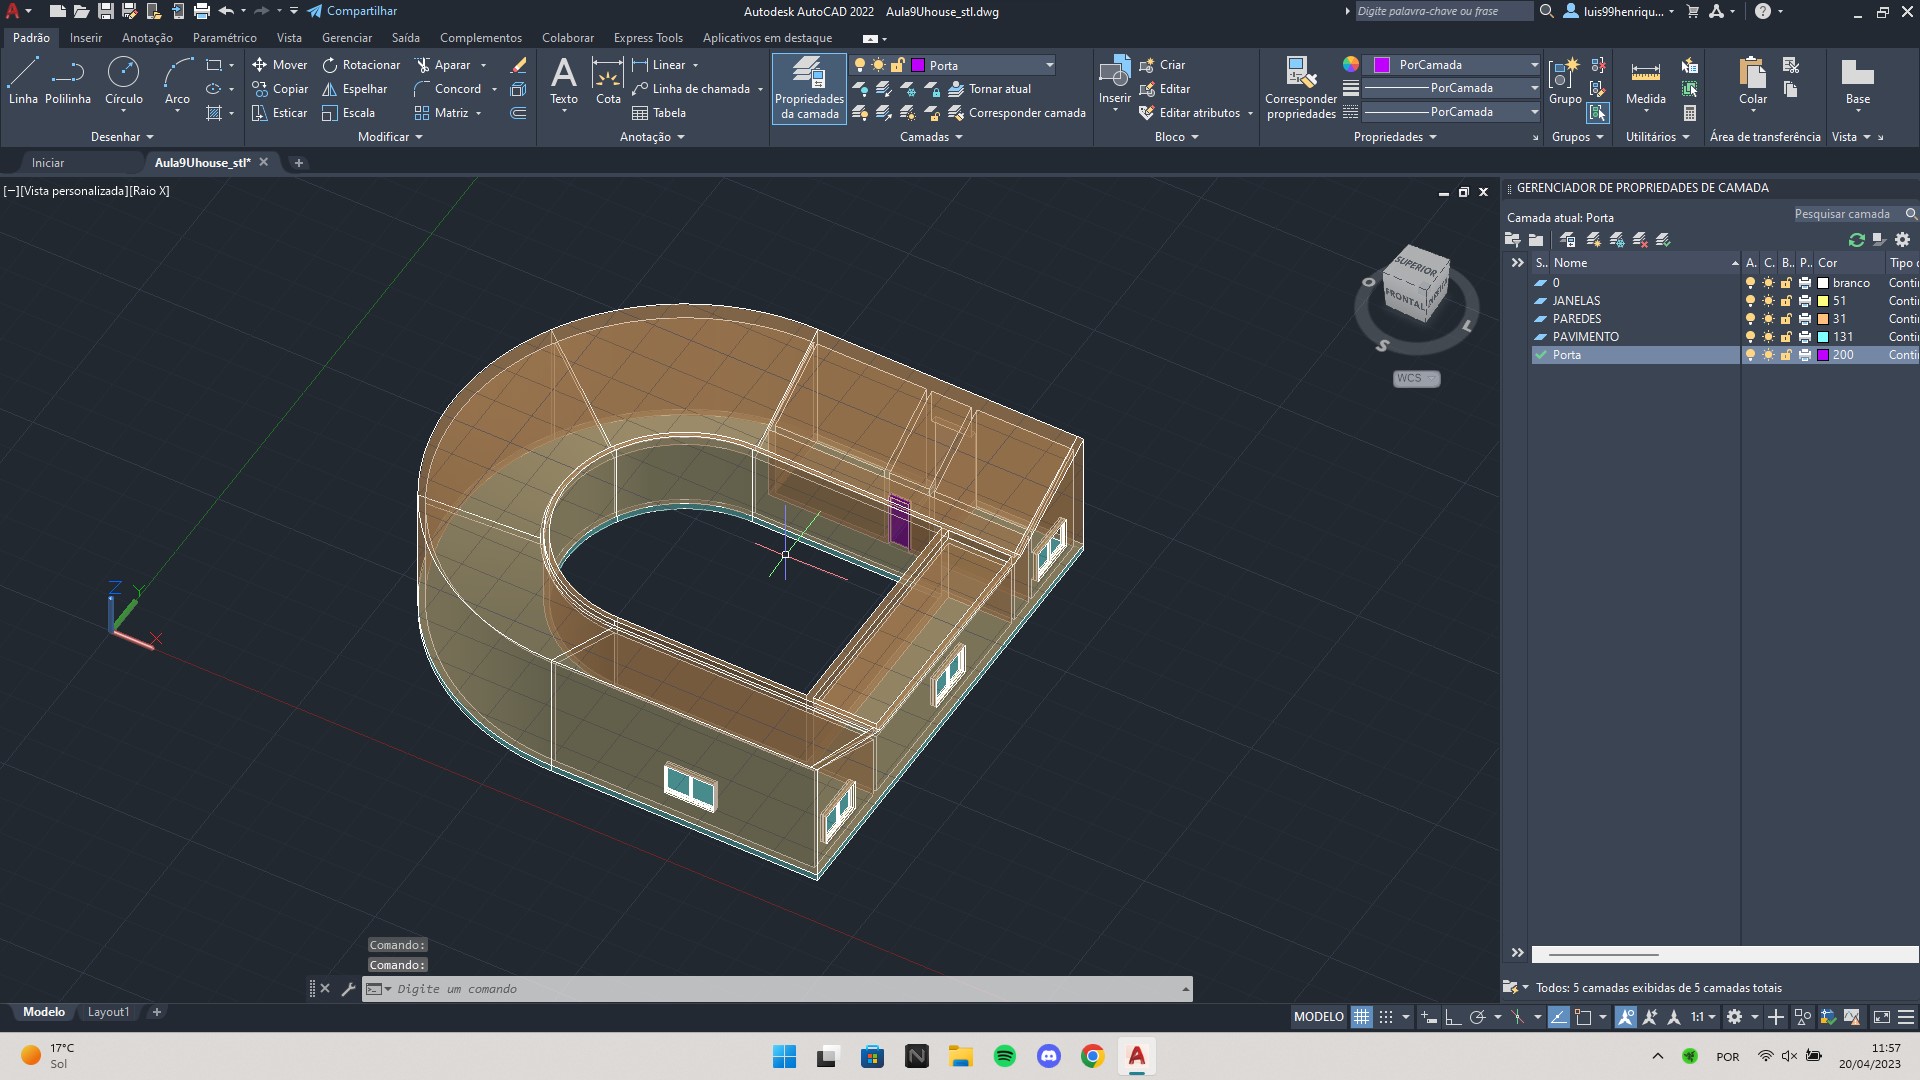The width and height of the screenshot is (1920, 1080).
Task: Select the Texto annotation tool
Action: [564, 80]
